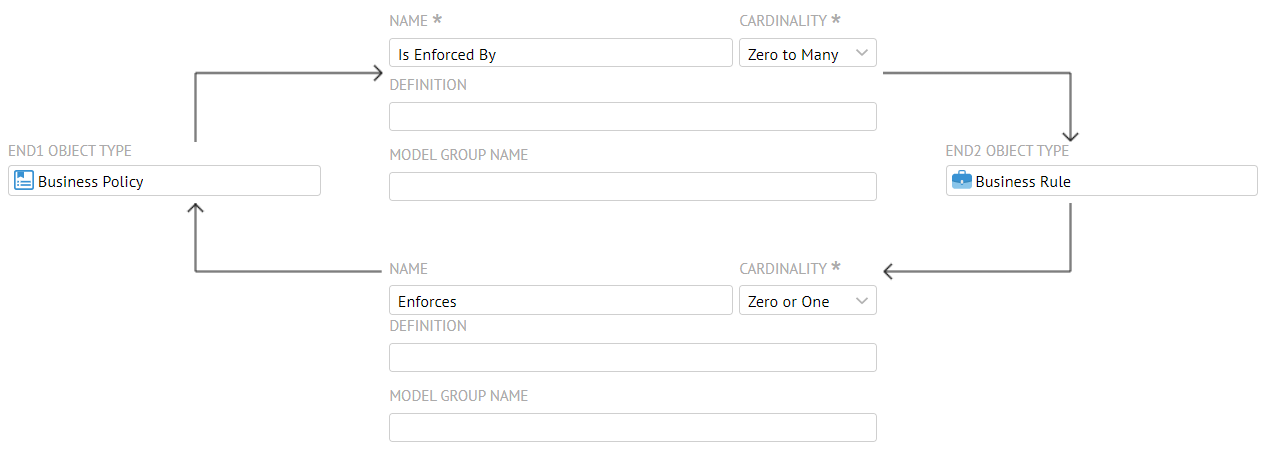The width and height of the screenshot is (1265, 457).
Task: Select Model Group Name field above Enforces
Action: 632,187
